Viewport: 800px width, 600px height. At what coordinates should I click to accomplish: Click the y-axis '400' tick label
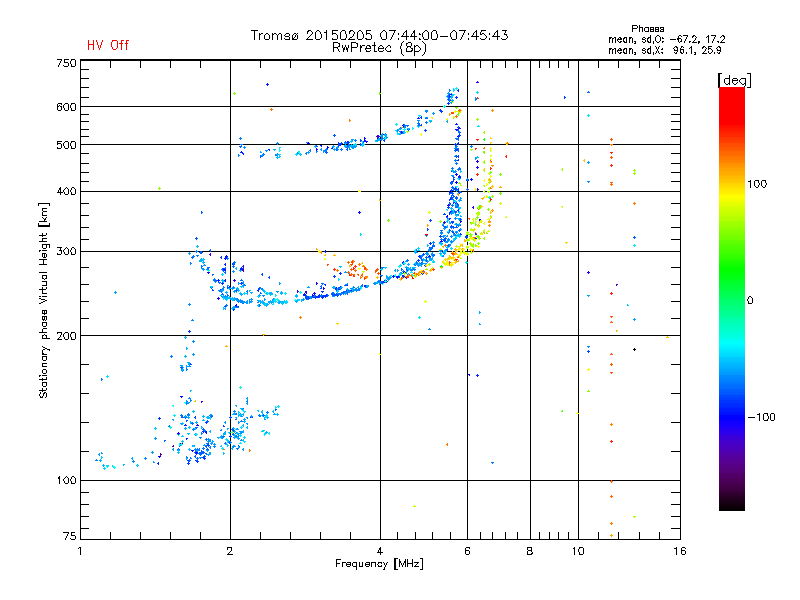[x=66, y=191]
